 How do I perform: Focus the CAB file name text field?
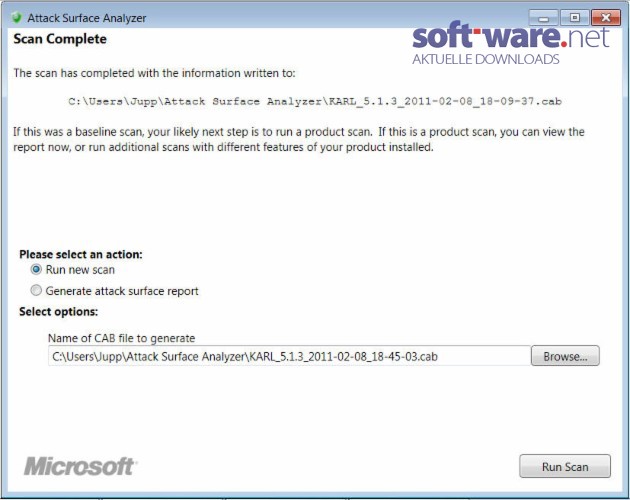[x=289, y=356]
